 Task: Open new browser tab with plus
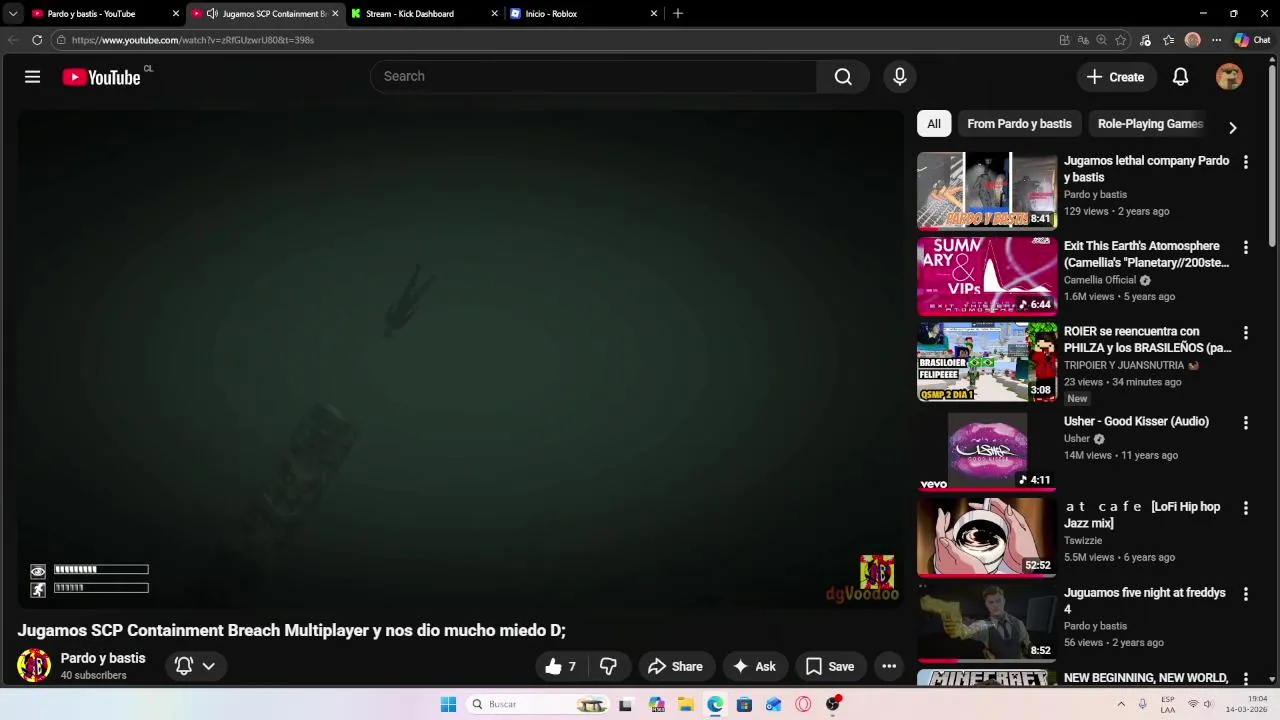tap(678, 13)
